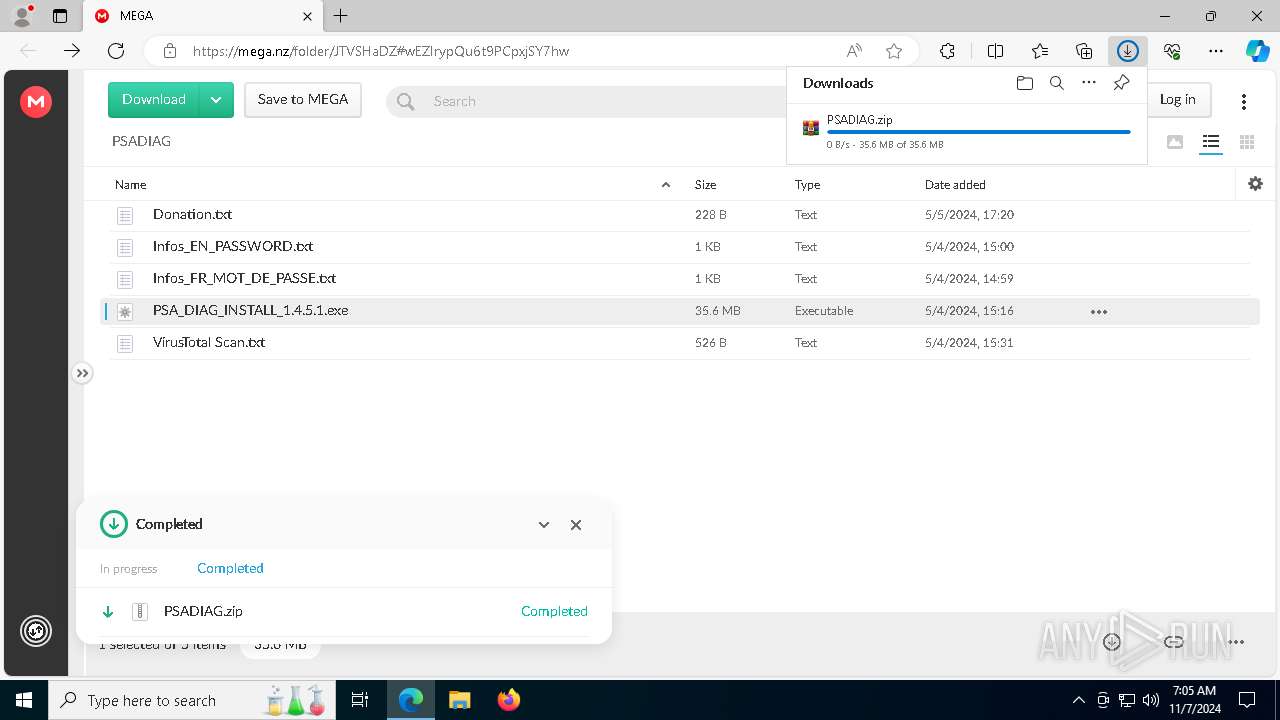Select the MEGA browser tab
This screenshot has width=1280, height=720.
coord(204,16)
